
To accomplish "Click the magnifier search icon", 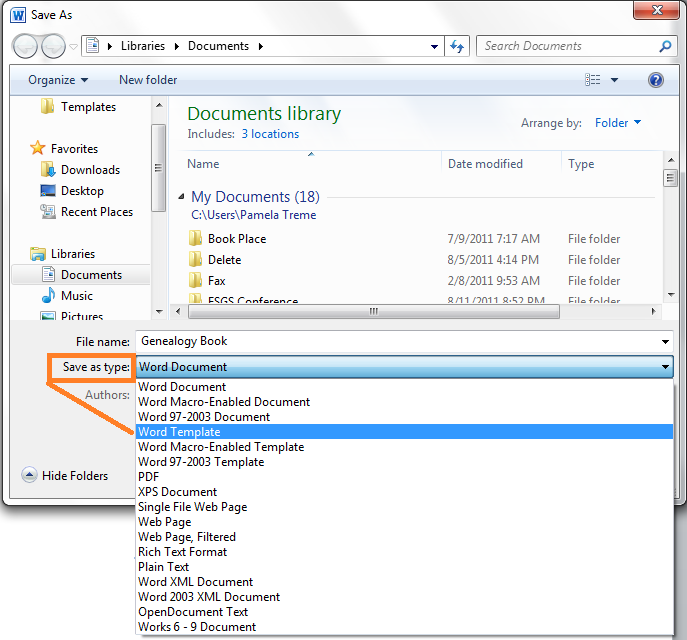I will (x=665, y=46).
